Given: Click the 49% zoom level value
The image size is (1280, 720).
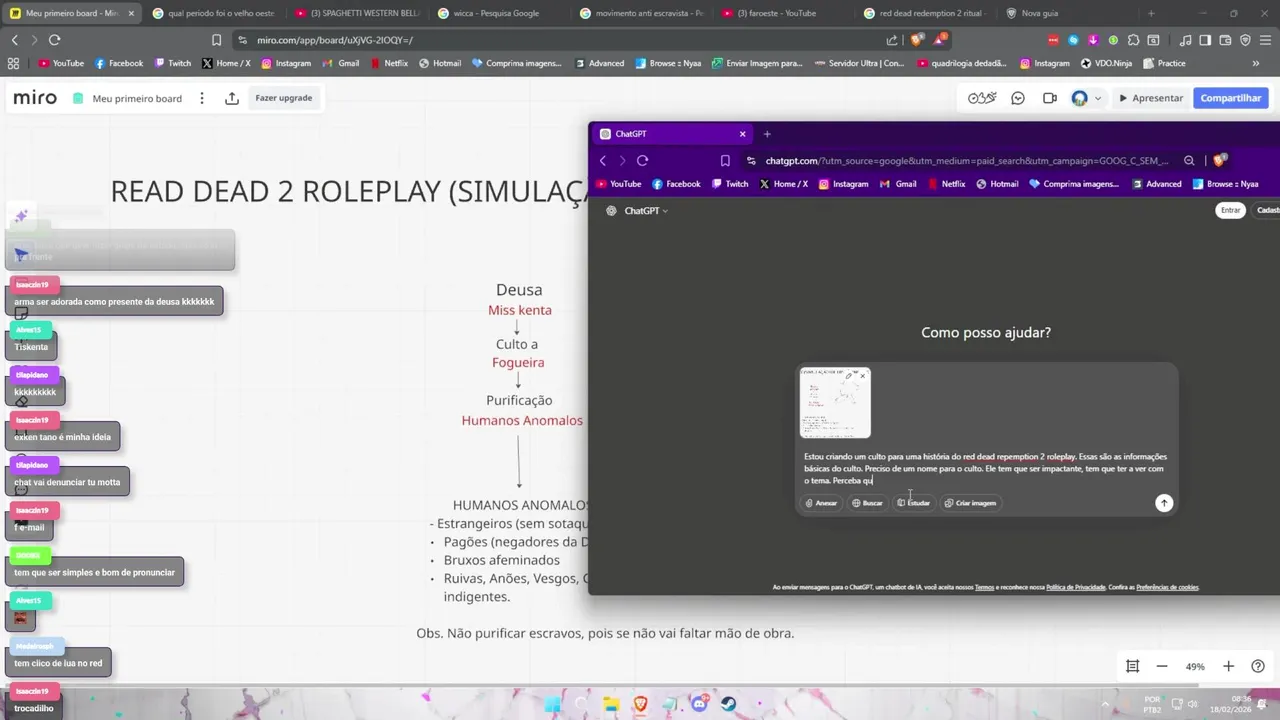Looking at the screenshot, I should pos(1195,666).
